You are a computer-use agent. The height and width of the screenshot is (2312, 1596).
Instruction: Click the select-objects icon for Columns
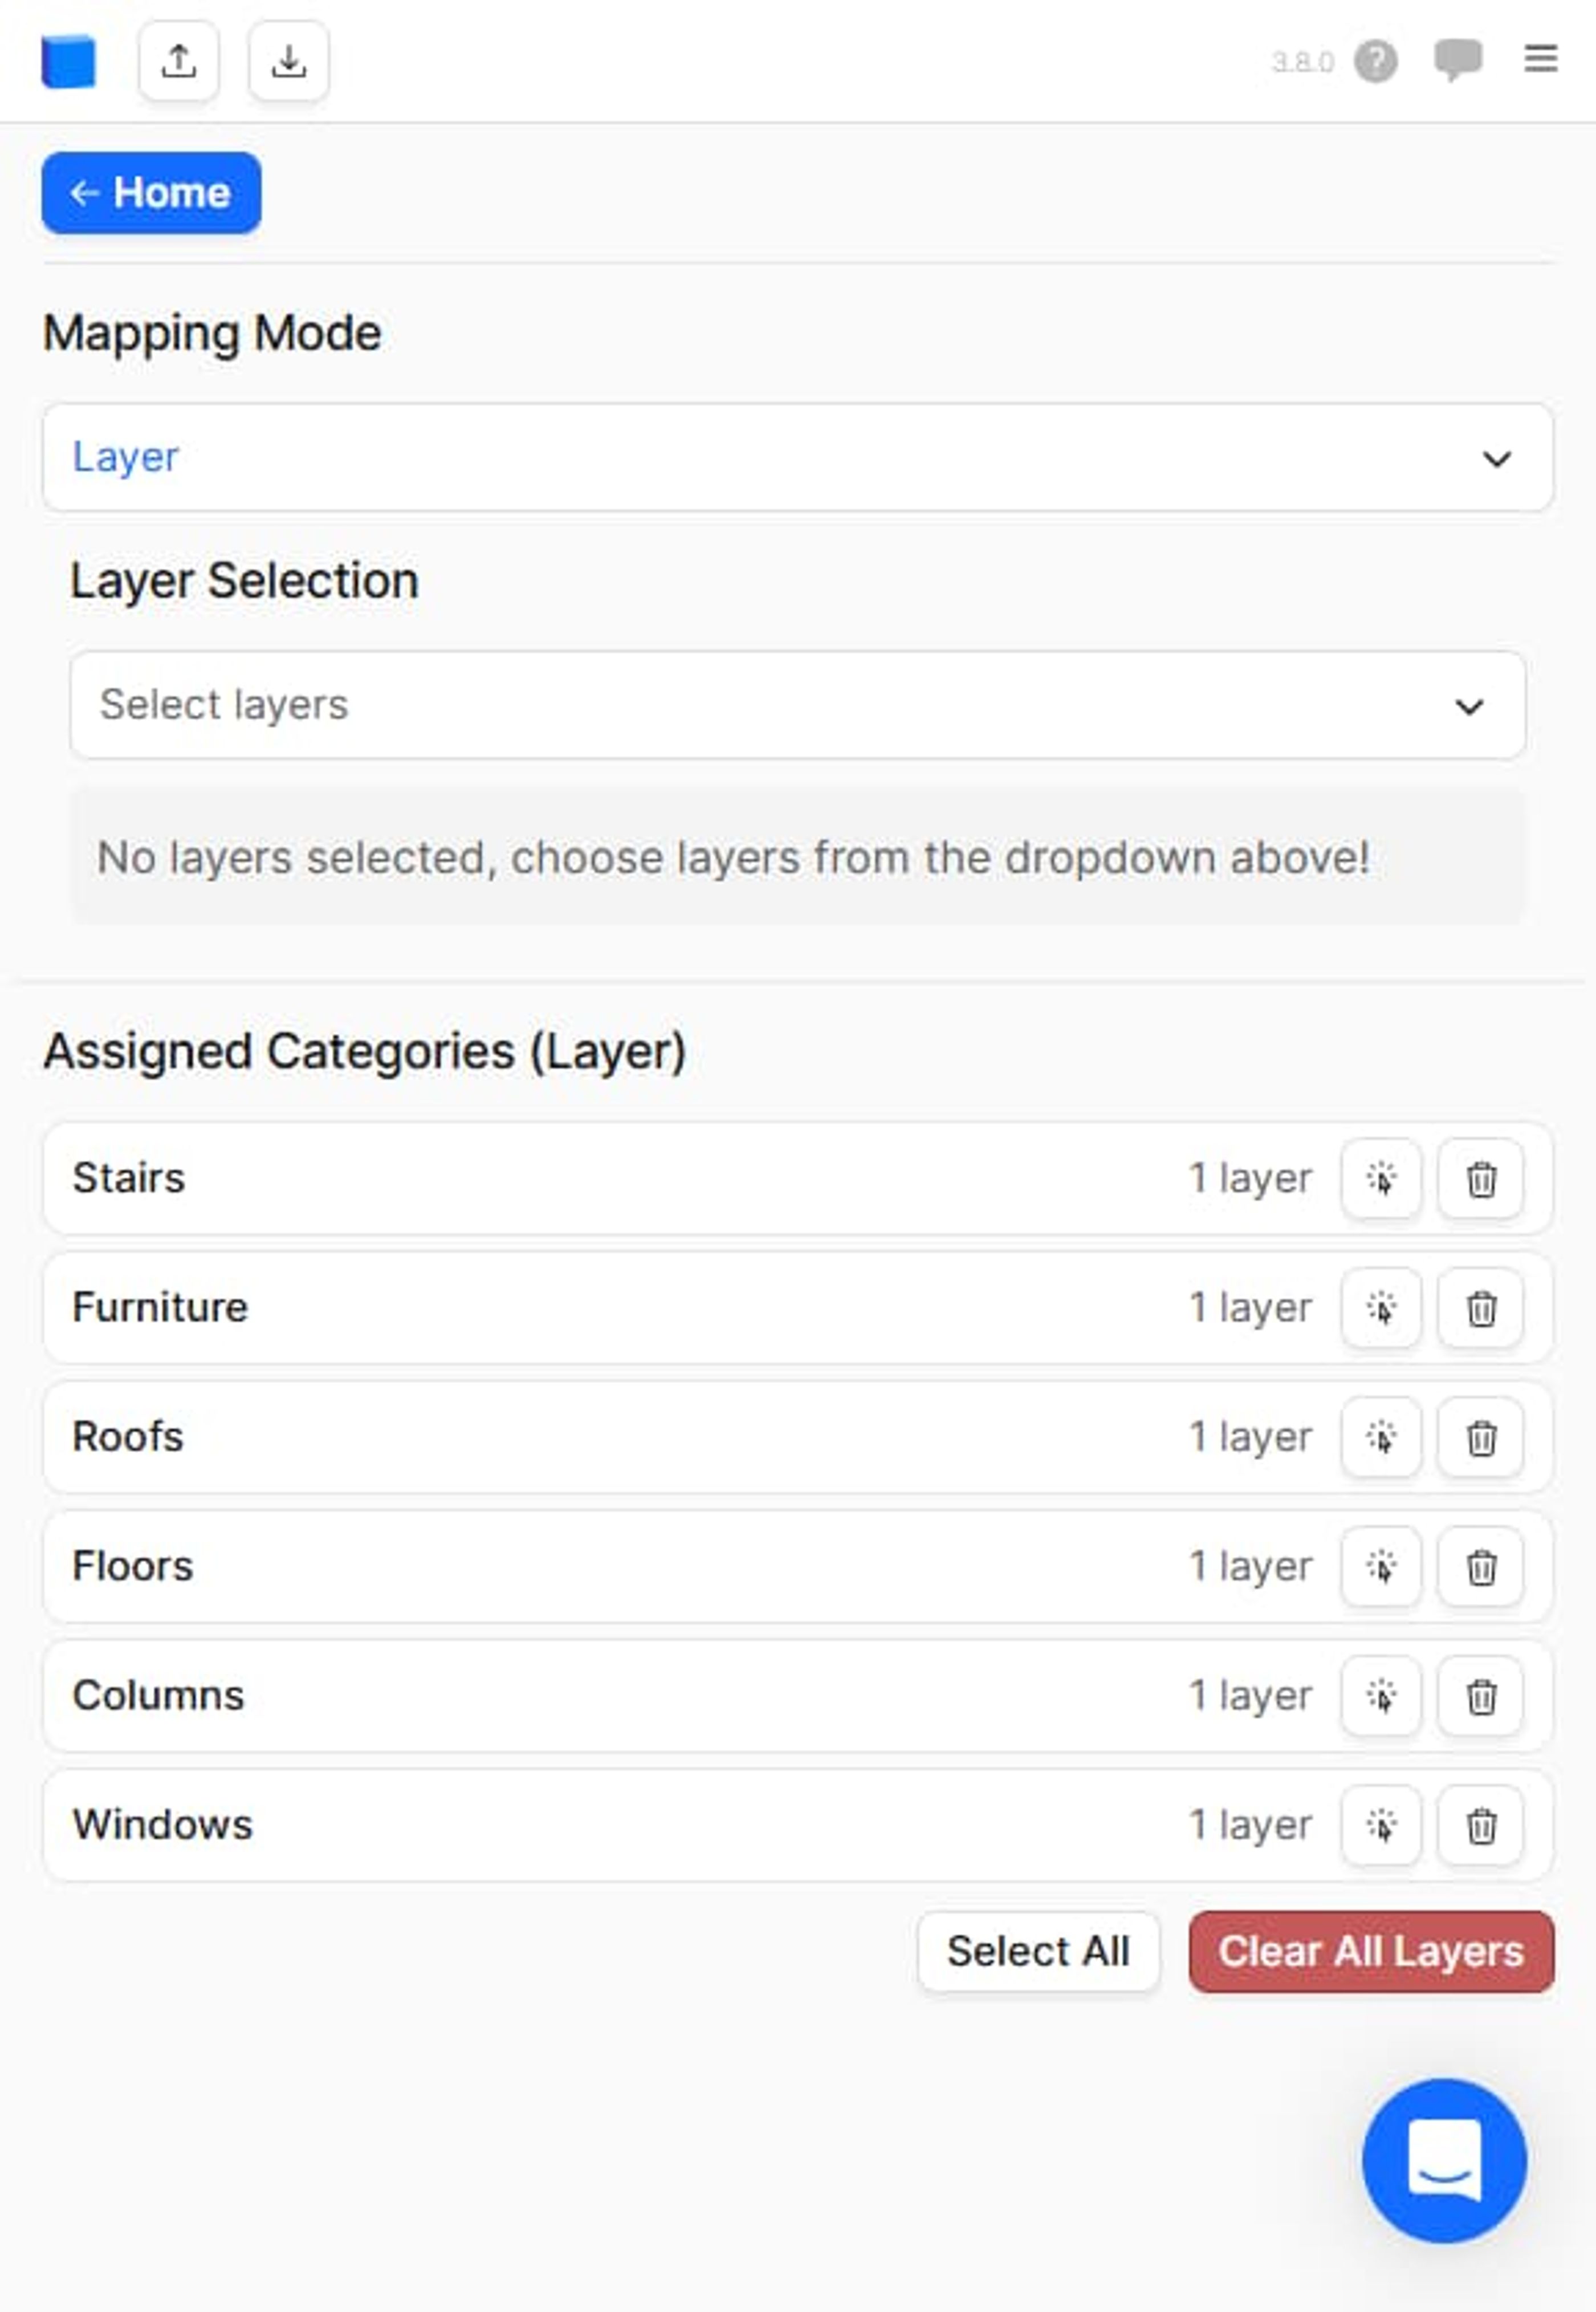(1381, 1696)
